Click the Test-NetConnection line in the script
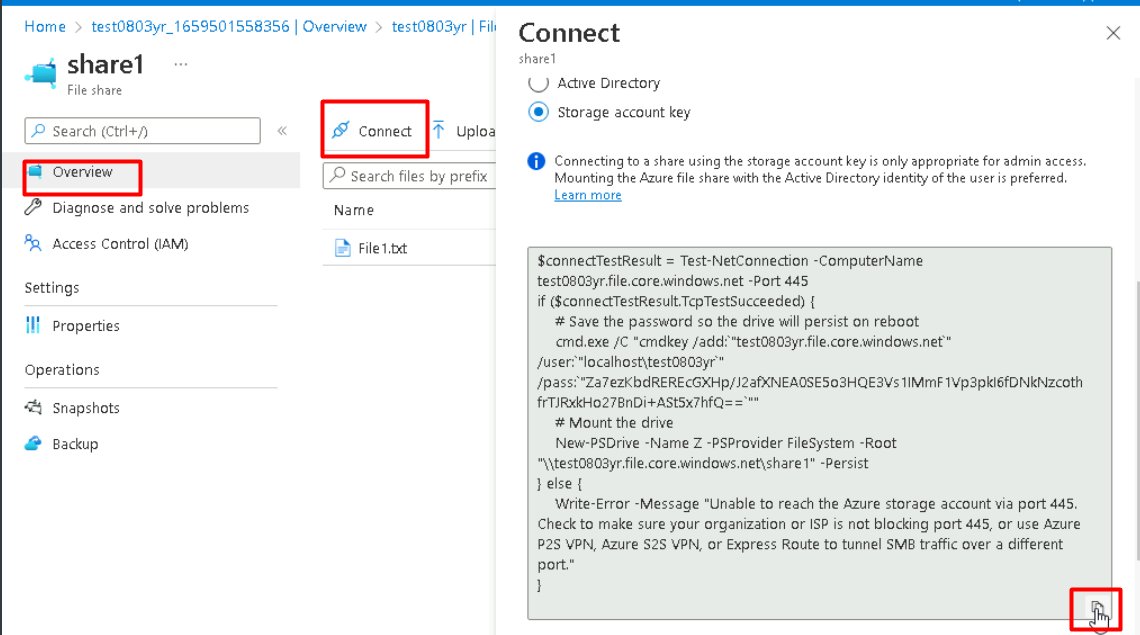Viewport: 1140px width, 635px height. [x=730, y=260]
